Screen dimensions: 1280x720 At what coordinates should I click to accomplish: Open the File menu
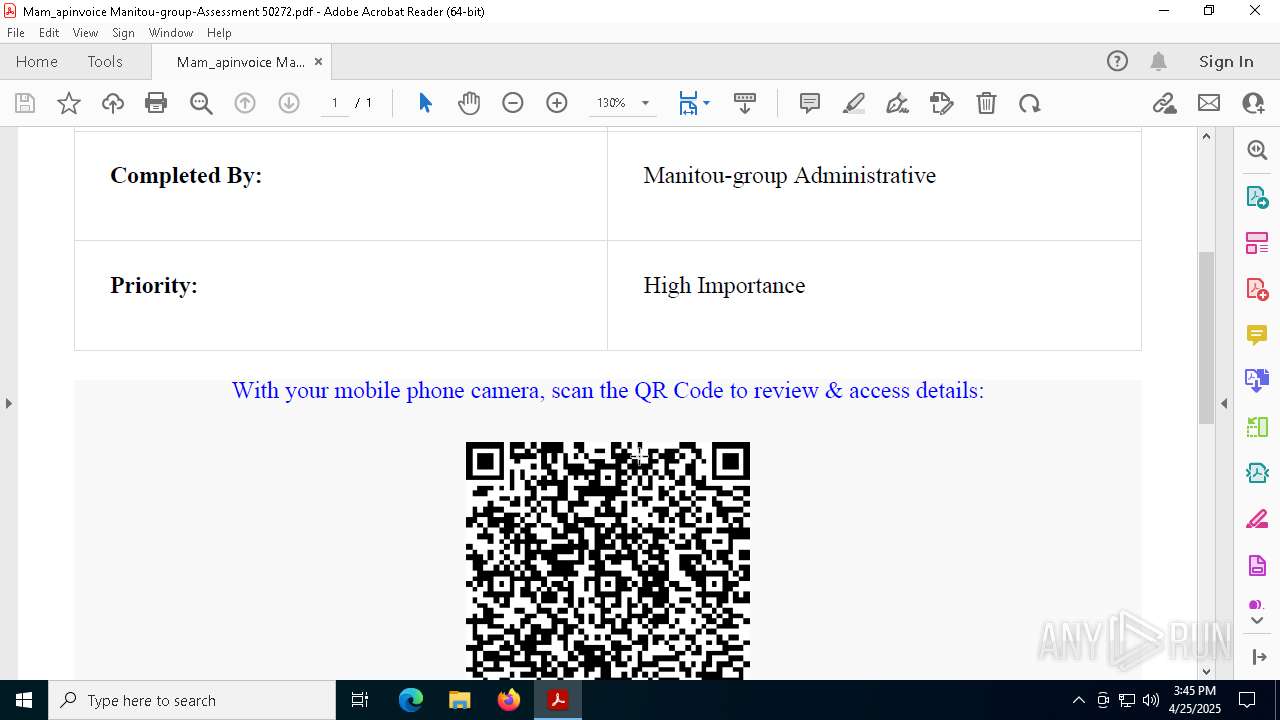pyautogui.click(x=16, y=33)
